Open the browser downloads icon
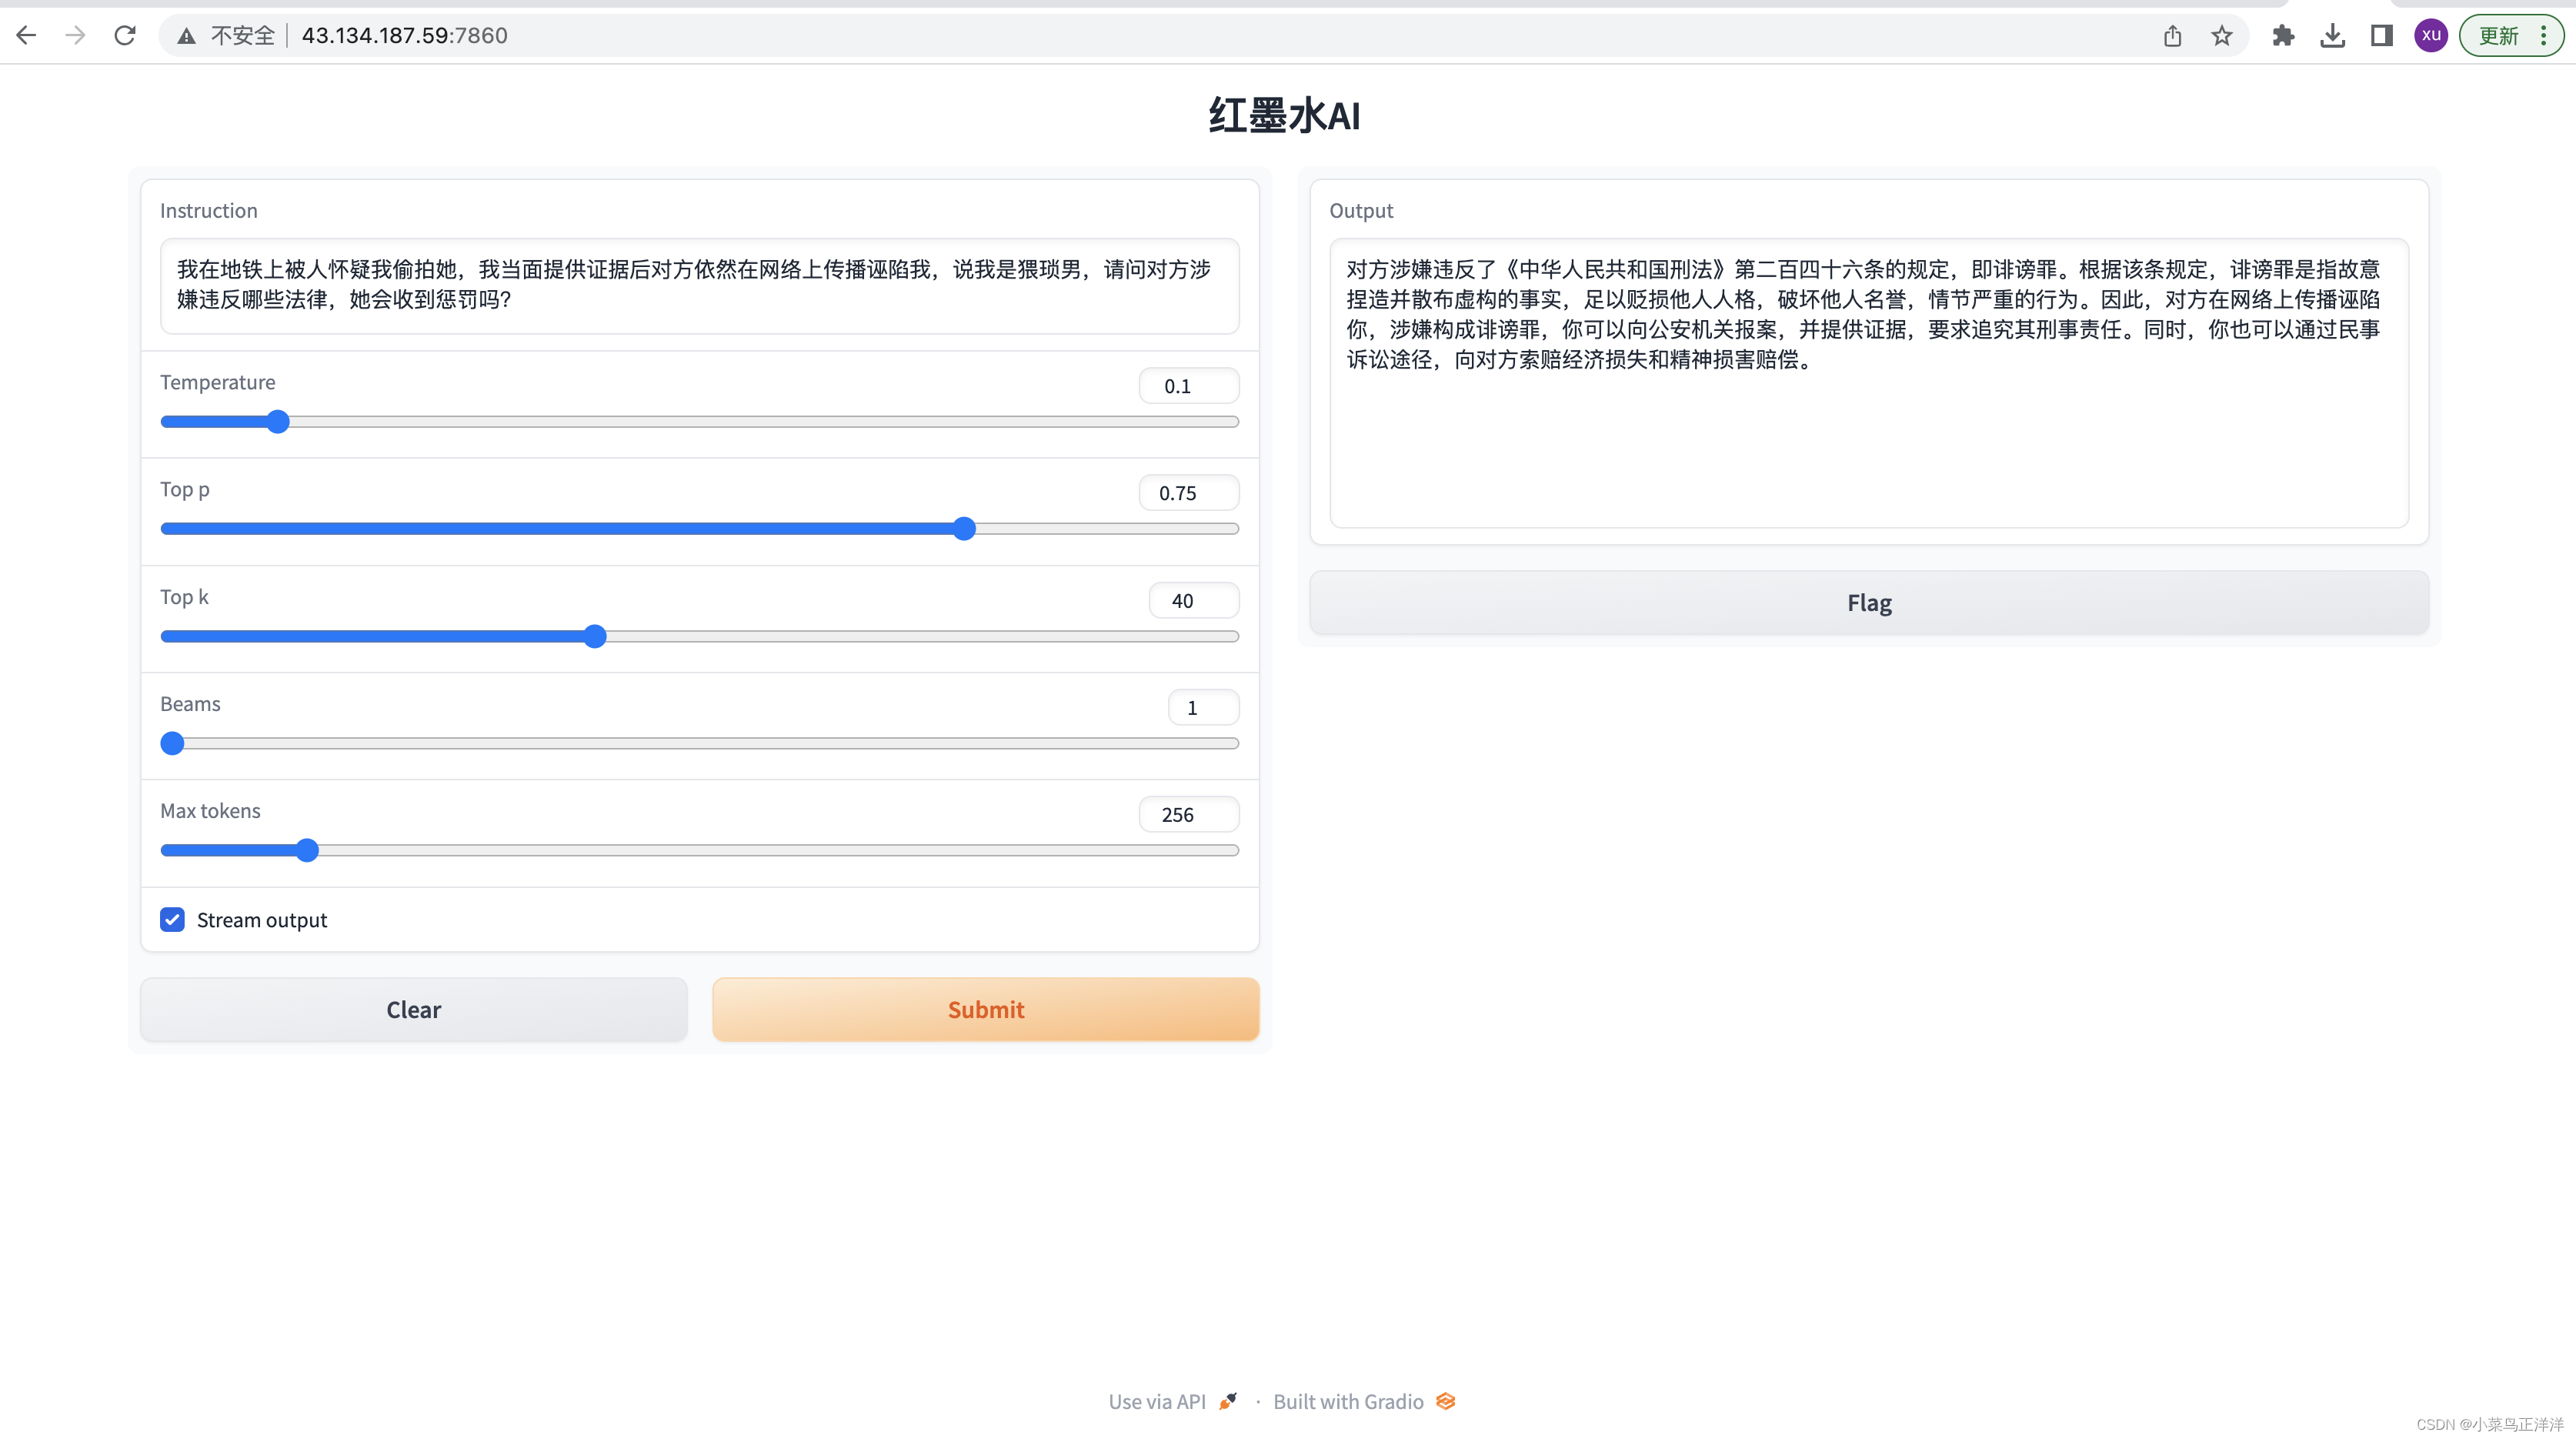Screen dimensions: 2576x1439 pos(2332,36)
